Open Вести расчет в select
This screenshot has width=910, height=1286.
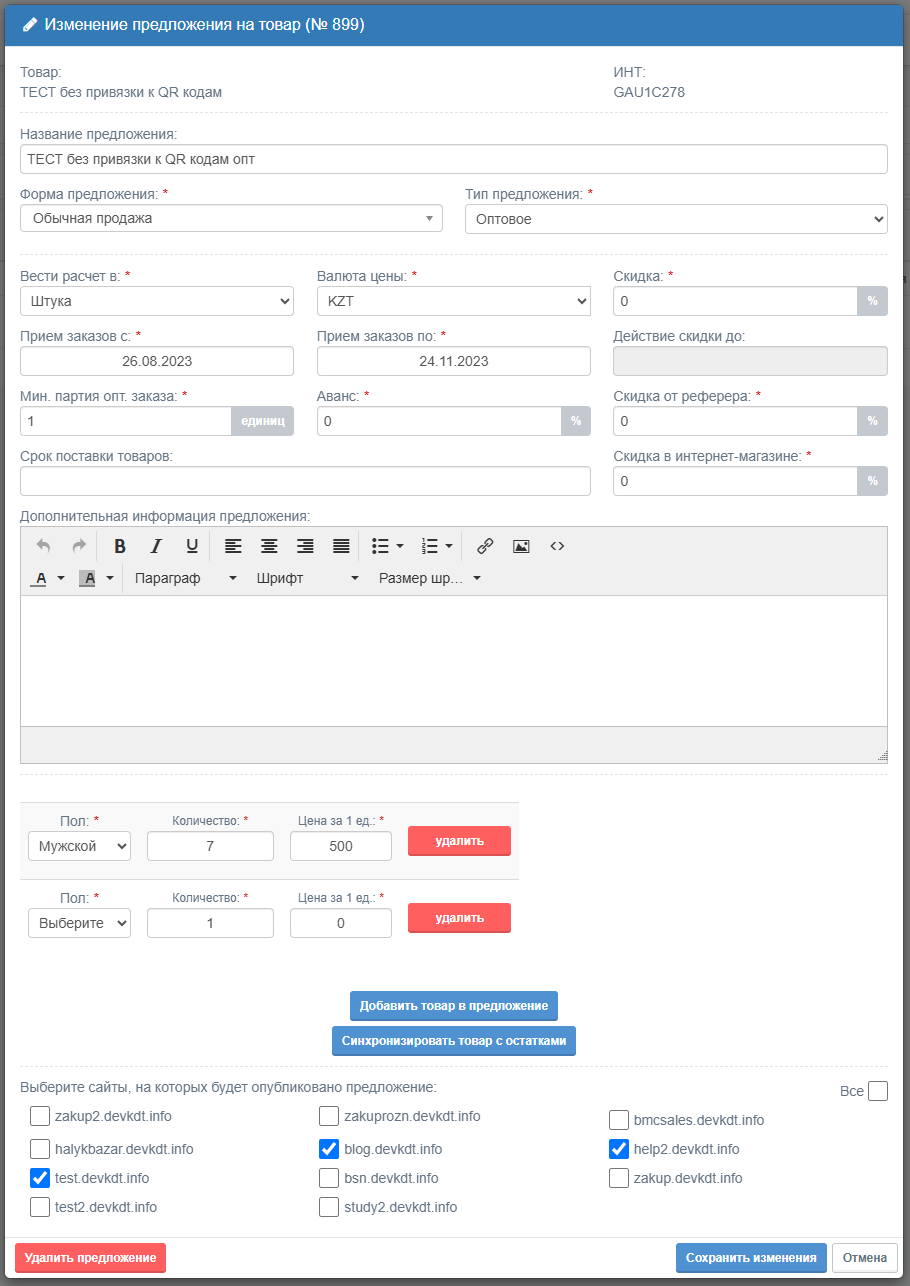[157, 301]
